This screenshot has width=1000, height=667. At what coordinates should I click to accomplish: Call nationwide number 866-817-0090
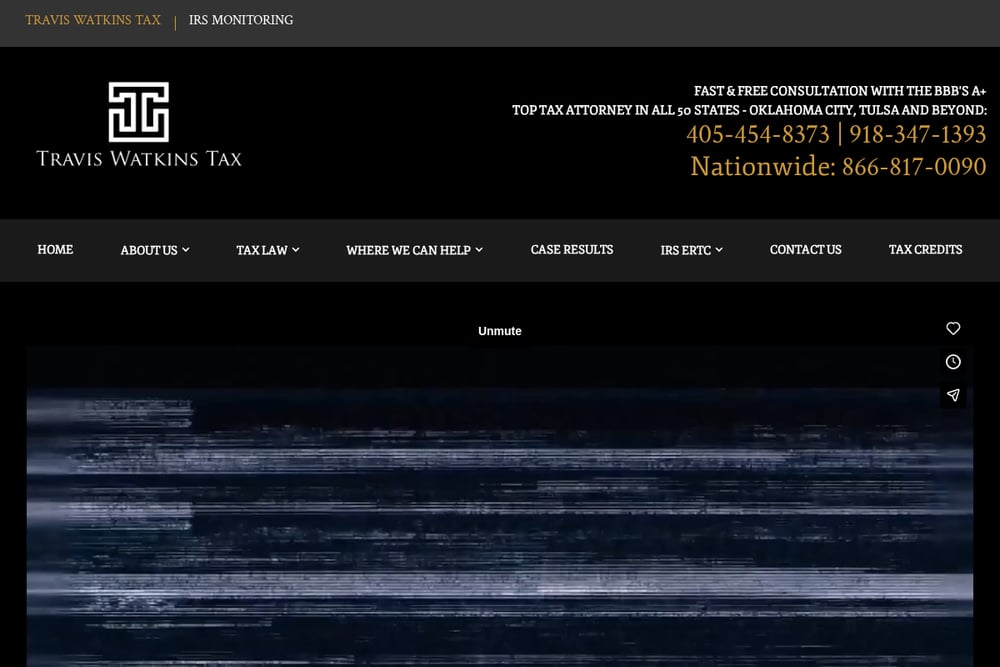tap(914, 166)
